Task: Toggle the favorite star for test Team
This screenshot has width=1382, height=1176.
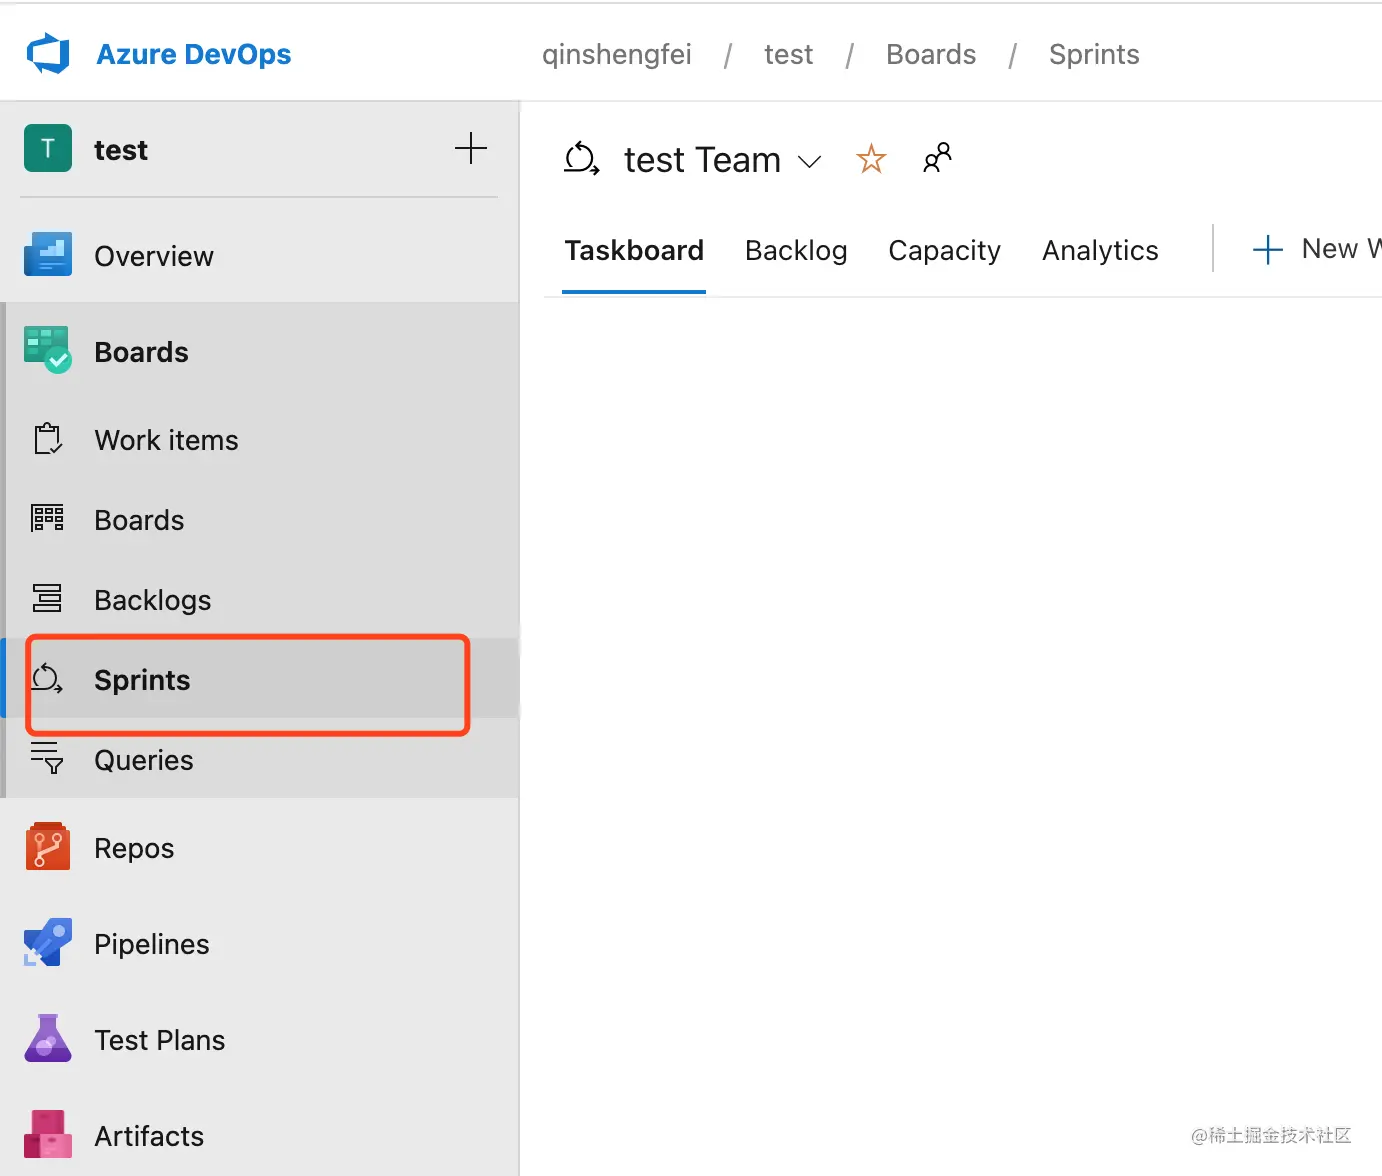Action: click(x=871, y=158)
